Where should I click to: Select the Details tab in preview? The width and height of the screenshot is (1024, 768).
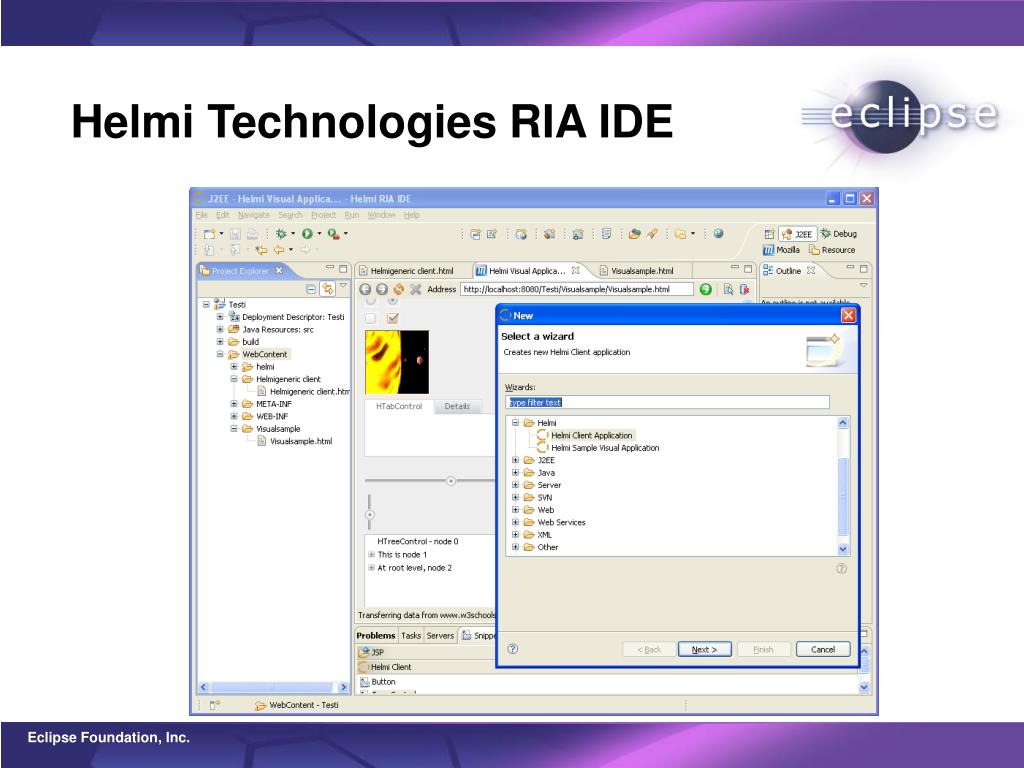click(457, 406)
